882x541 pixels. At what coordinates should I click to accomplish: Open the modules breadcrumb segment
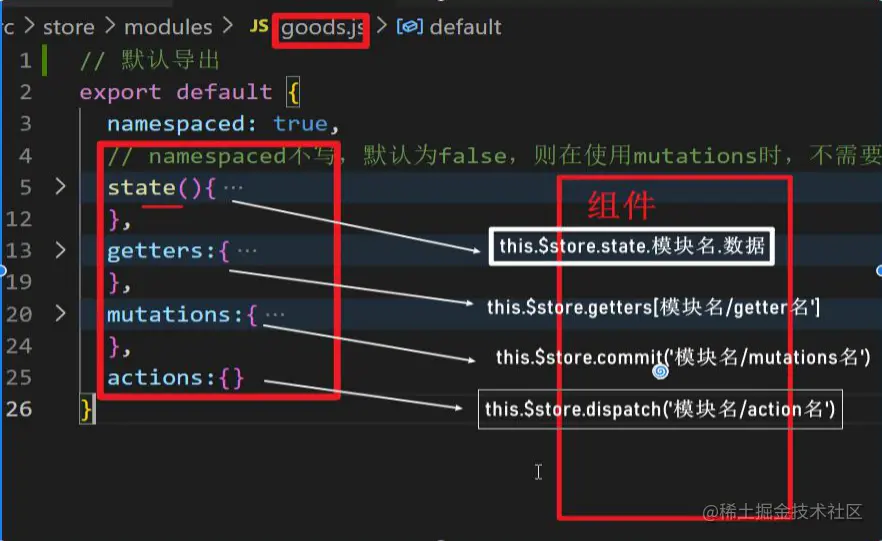pos(168,27)
